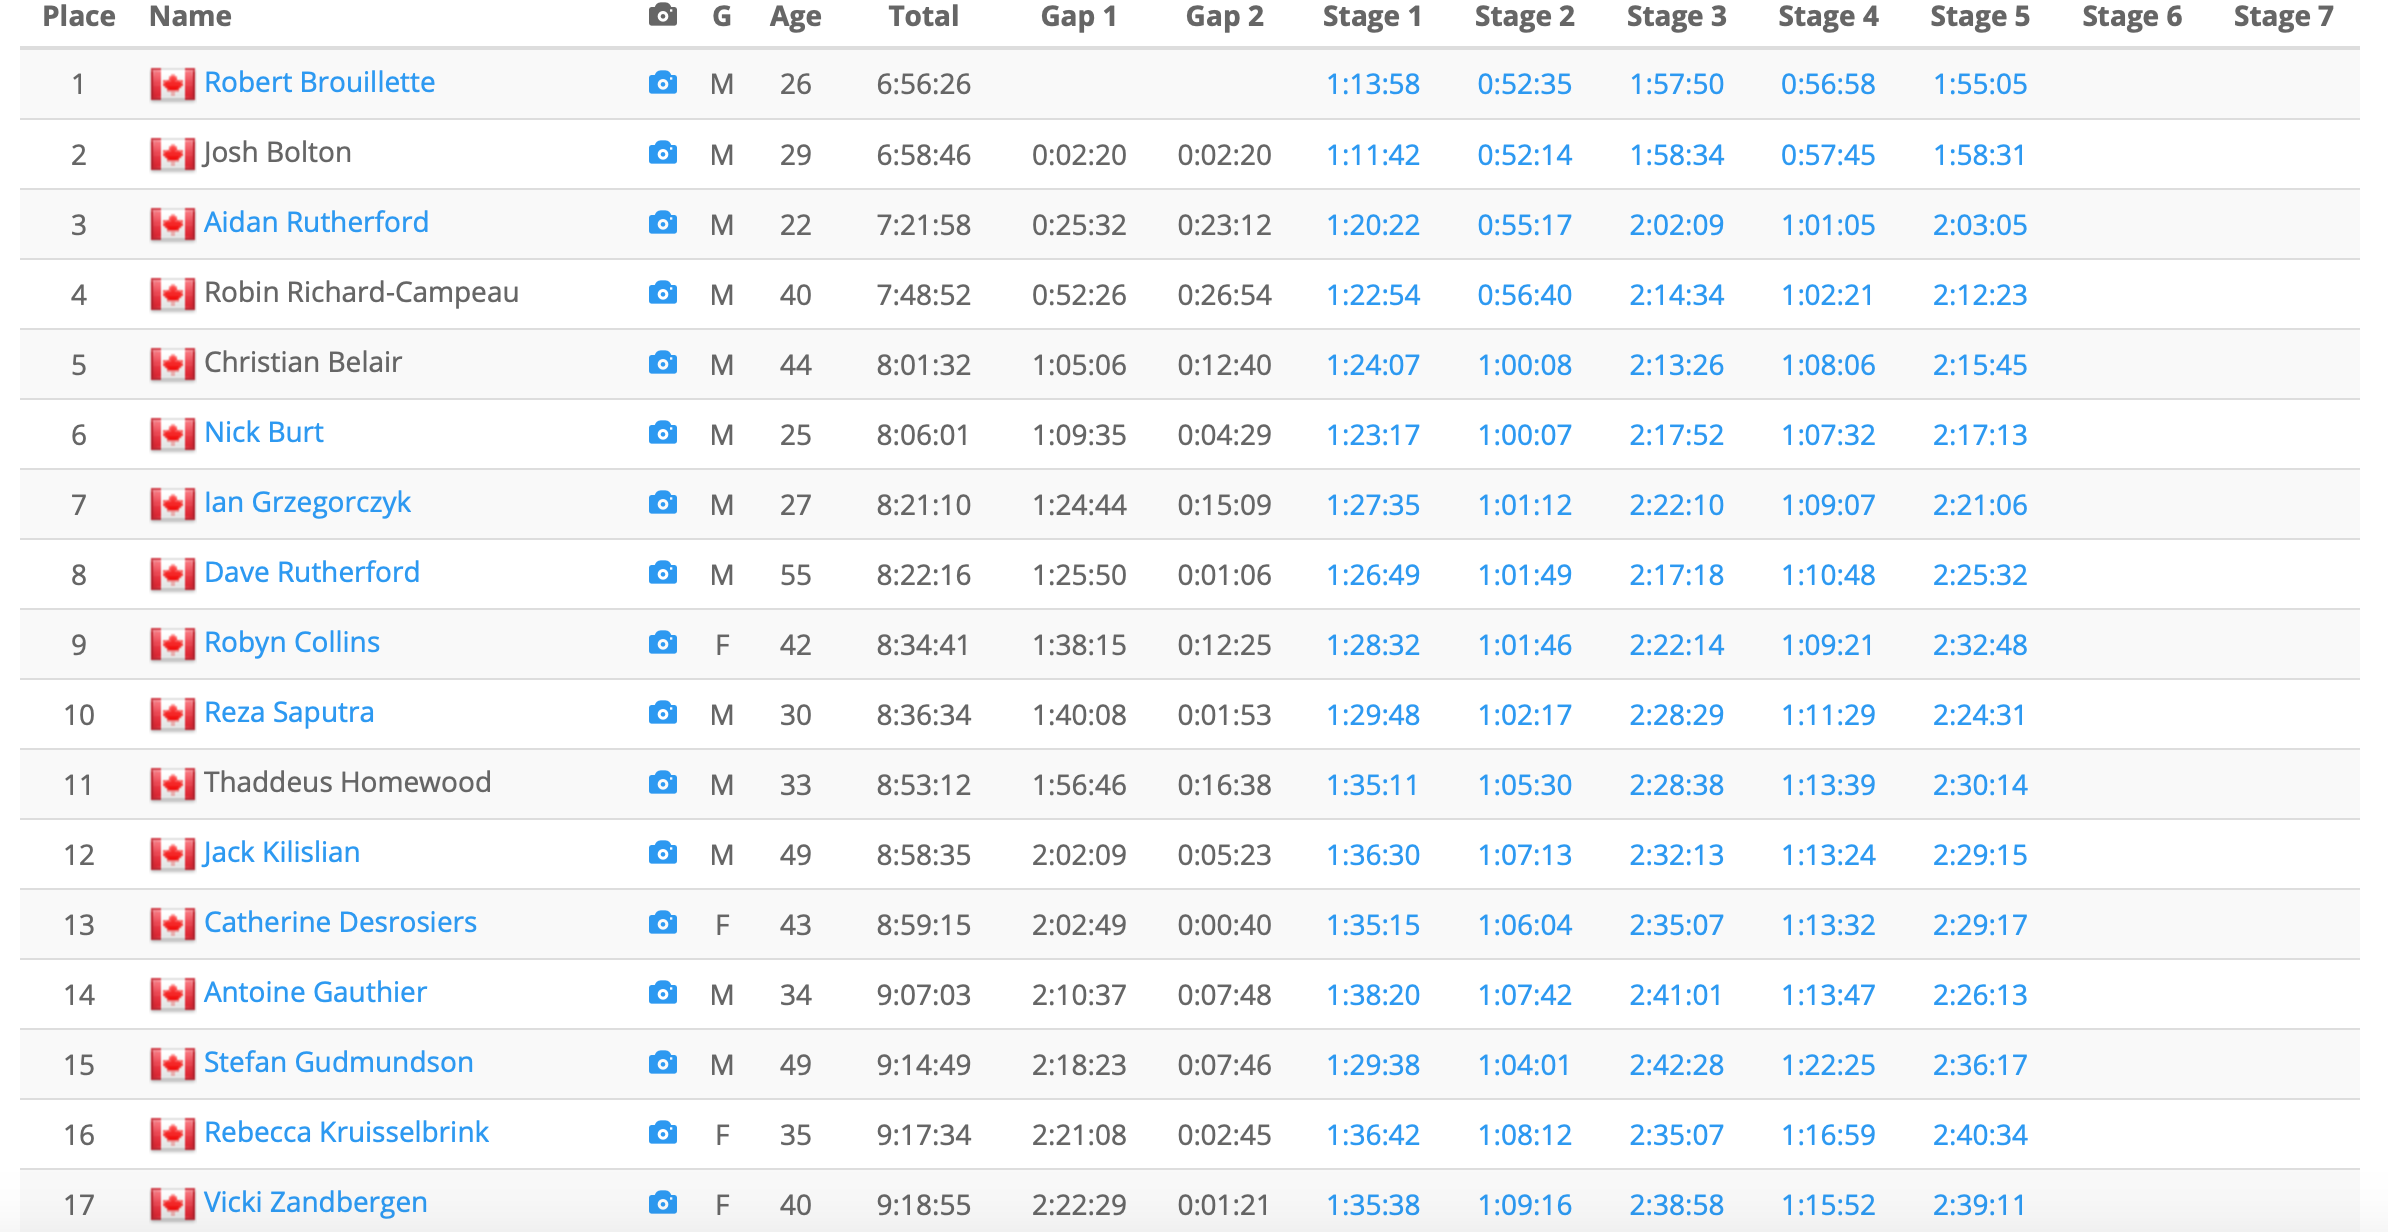Click Robert Brouillette's Stage 1 time 1:13:58
The image size is (2388, 1232).
tap(1372, 84)
